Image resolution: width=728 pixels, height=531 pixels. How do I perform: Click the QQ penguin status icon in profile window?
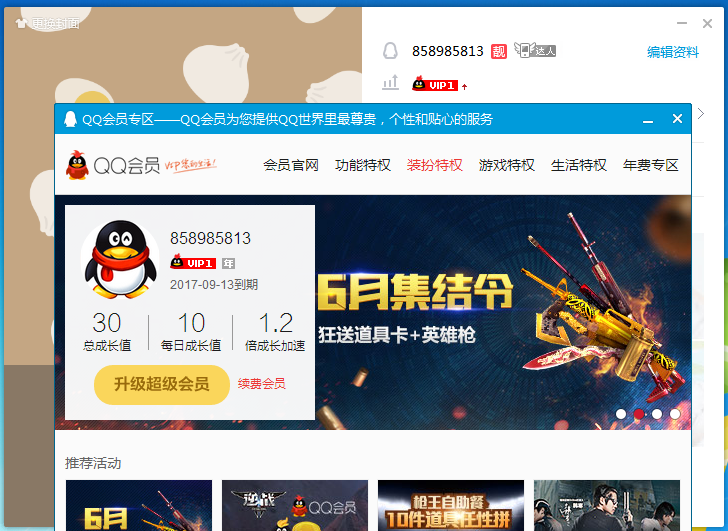click(390, 51)
